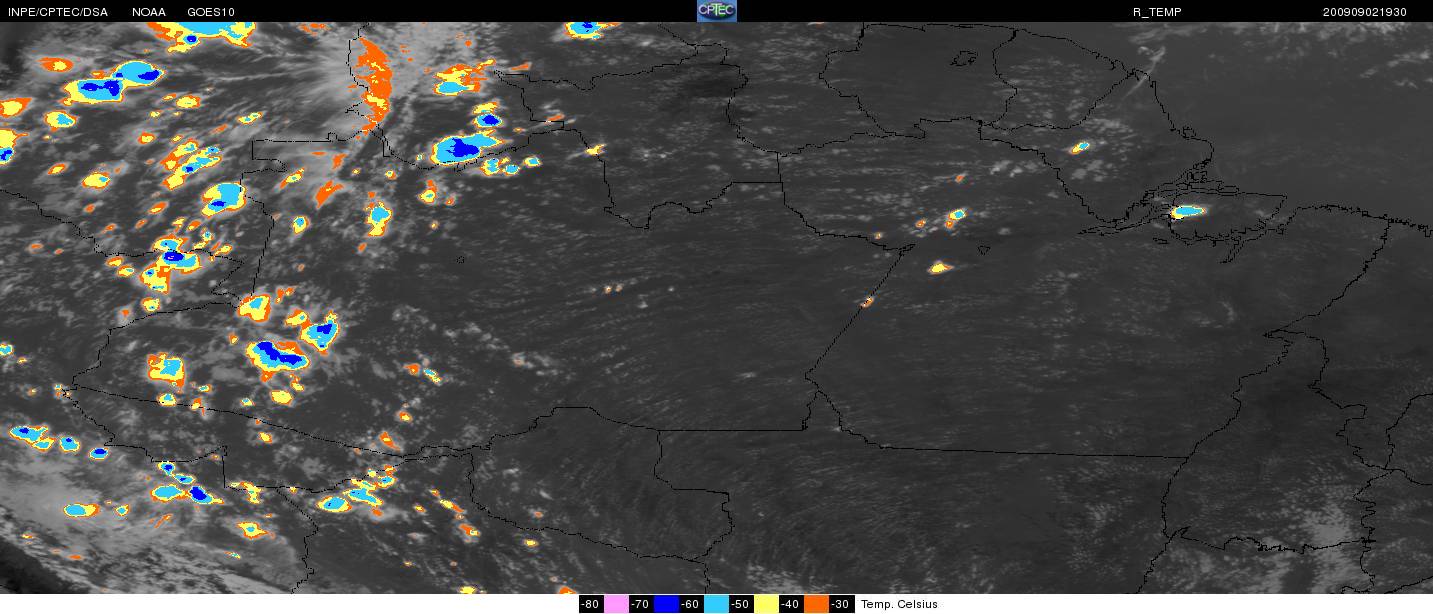Screen dimensions: 1433x614
Task: Click the long orange cloud streak at top
Action: 374,80
